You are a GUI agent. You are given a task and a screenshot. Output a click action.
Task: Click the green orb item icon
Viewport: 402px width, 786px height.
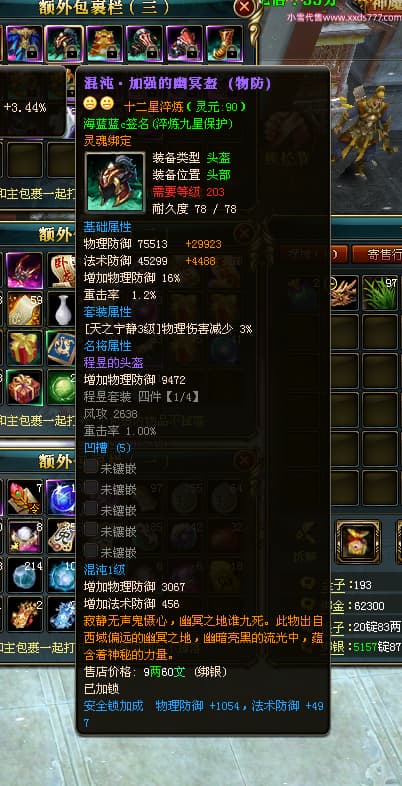tap(64, 387)
